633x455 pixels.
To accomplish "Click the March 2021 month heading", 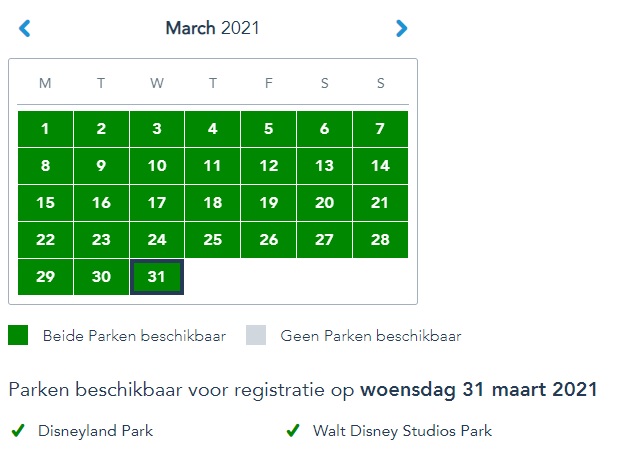I will [x=212, y=29].
